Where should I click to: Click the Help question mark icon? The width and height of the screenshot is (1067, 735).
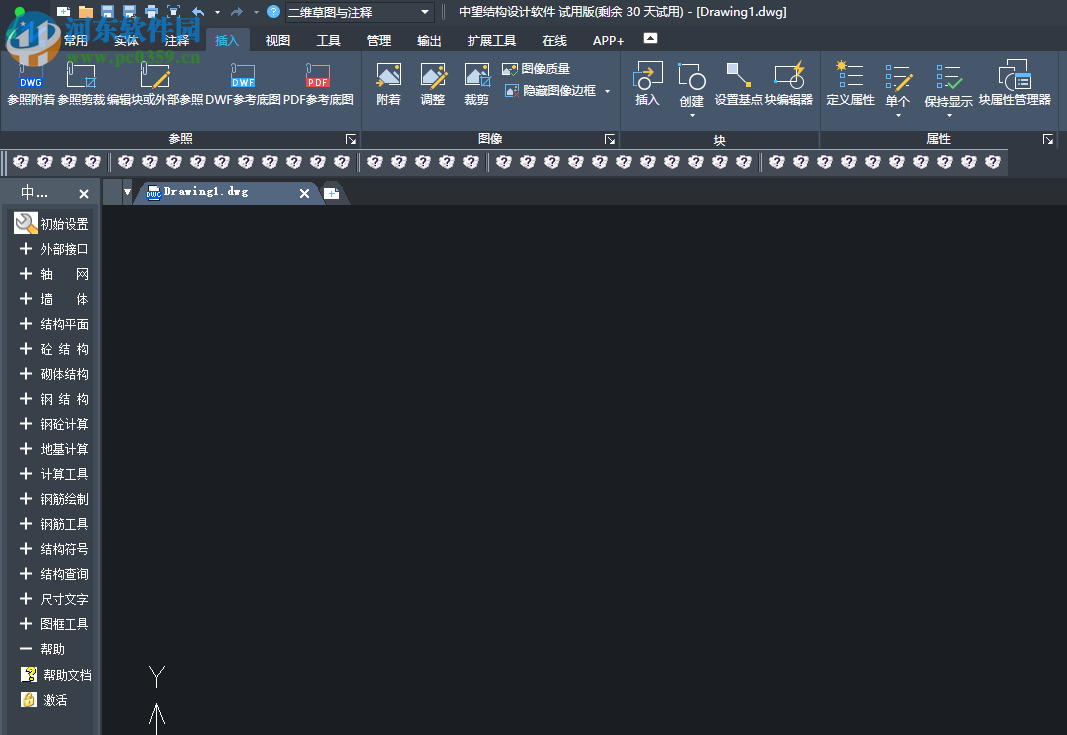(274, 12)
